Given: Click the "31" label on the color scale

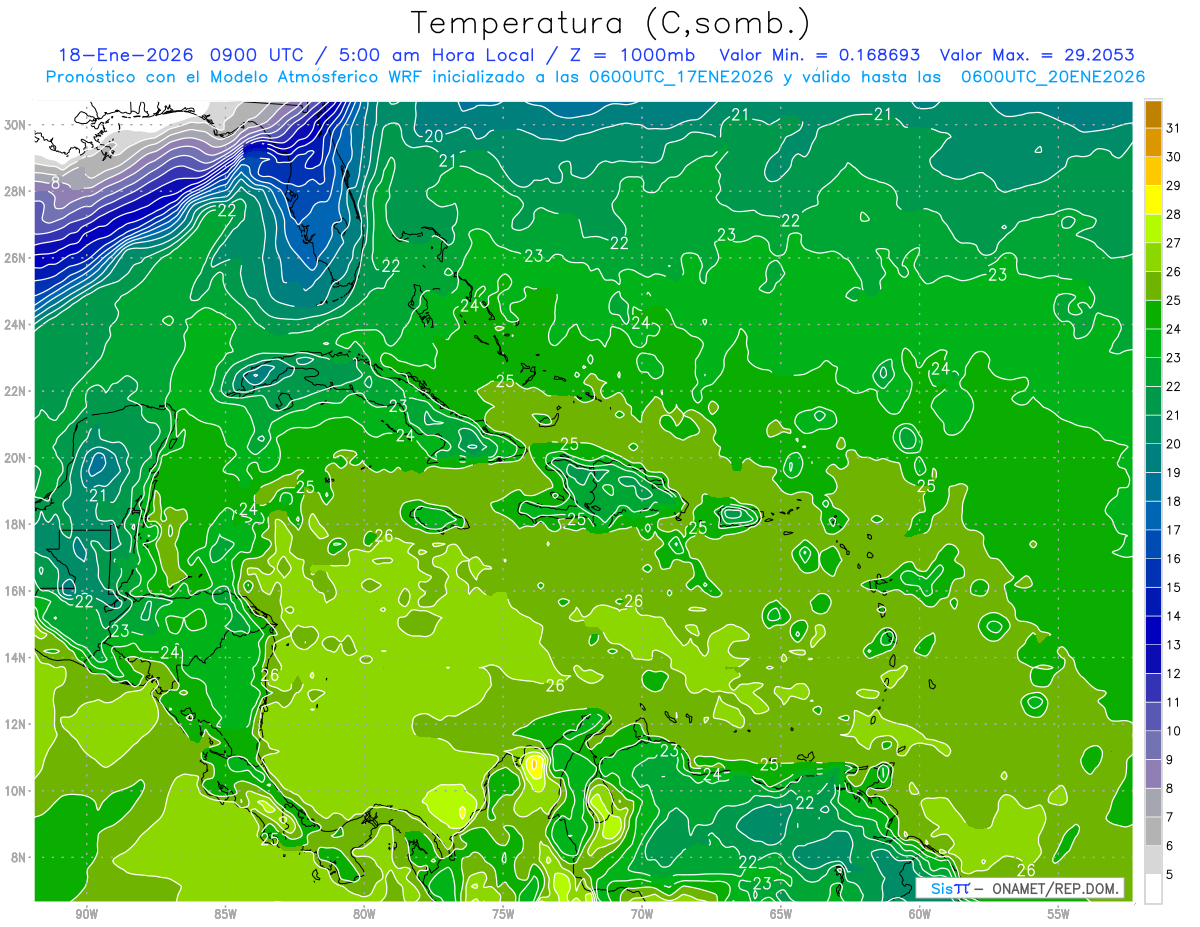Looking at the screenshot, I should [1174, 127].
